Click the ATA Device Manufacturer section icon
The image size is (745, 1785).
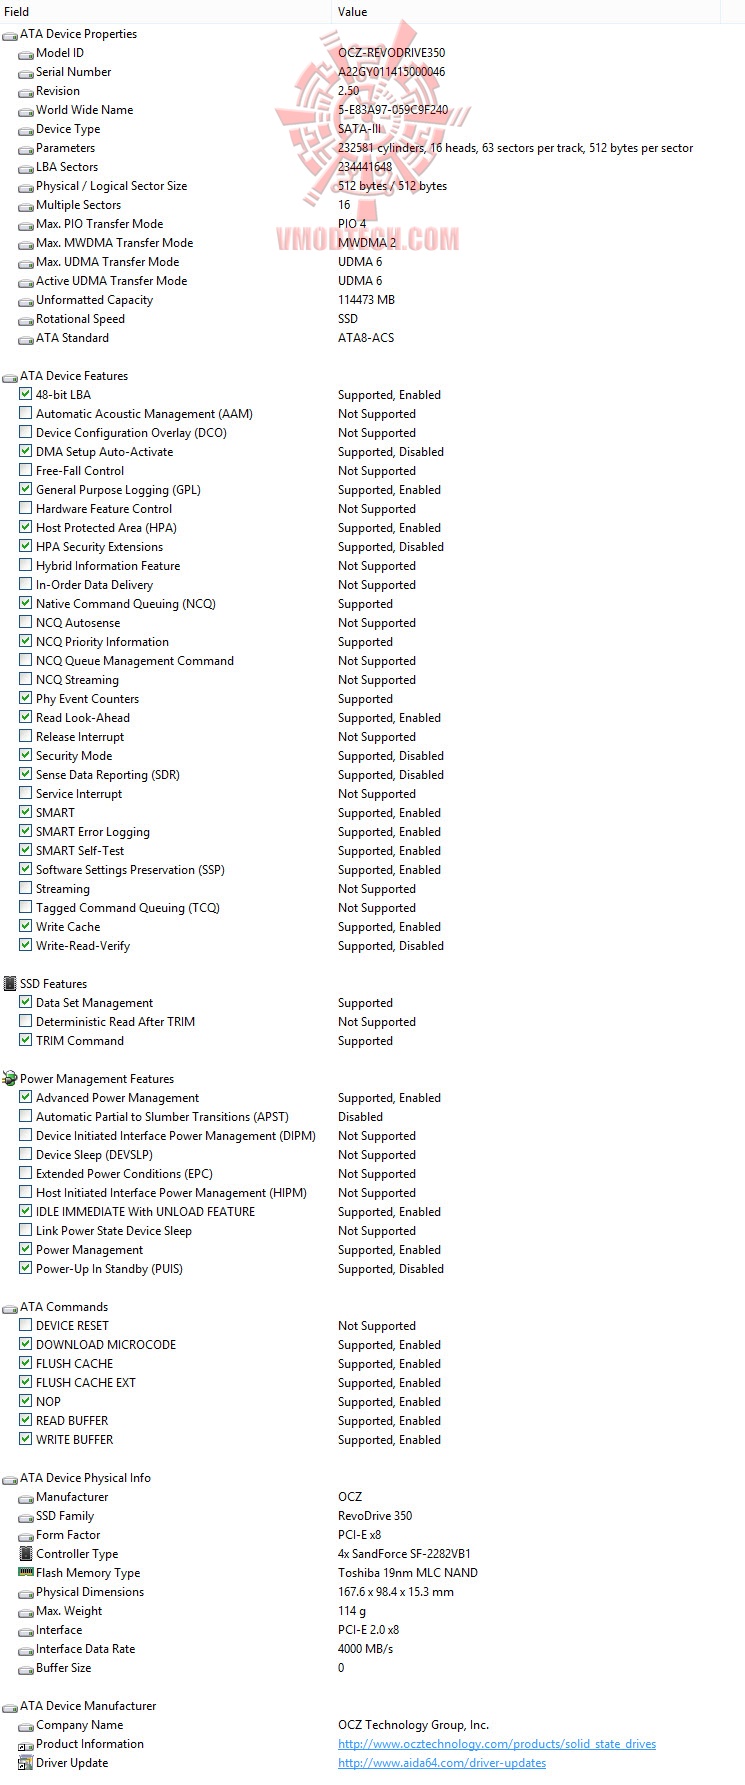pos(10,1706)
